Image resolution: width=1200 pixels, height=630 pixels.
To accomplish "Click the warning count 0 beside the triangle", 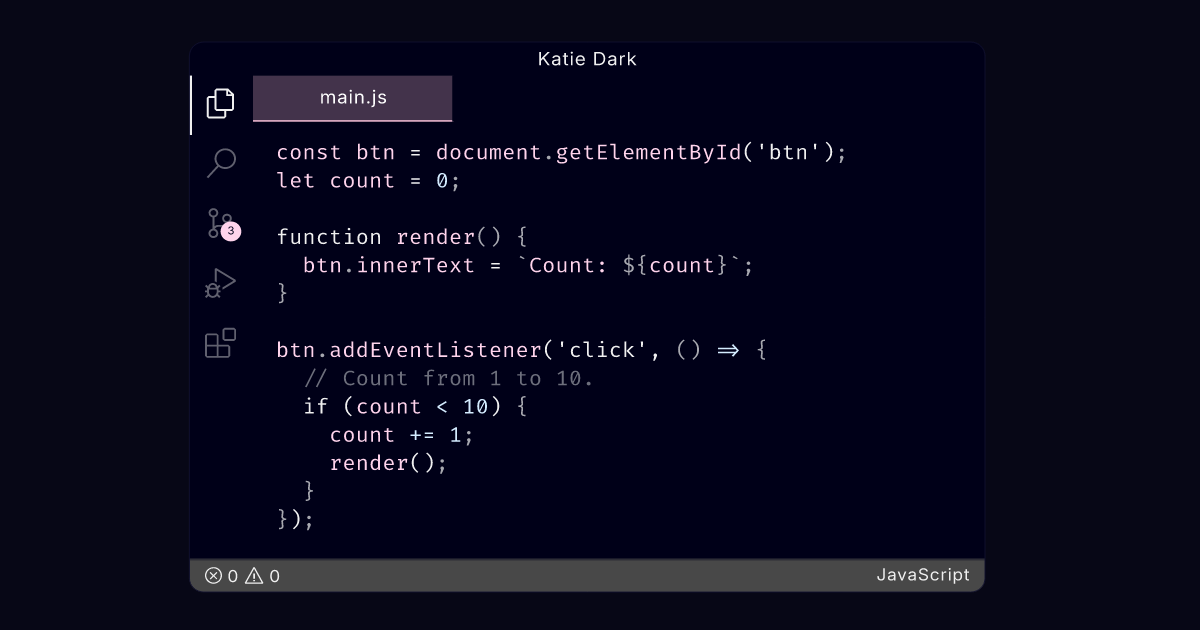I will (x=275, y=576).
